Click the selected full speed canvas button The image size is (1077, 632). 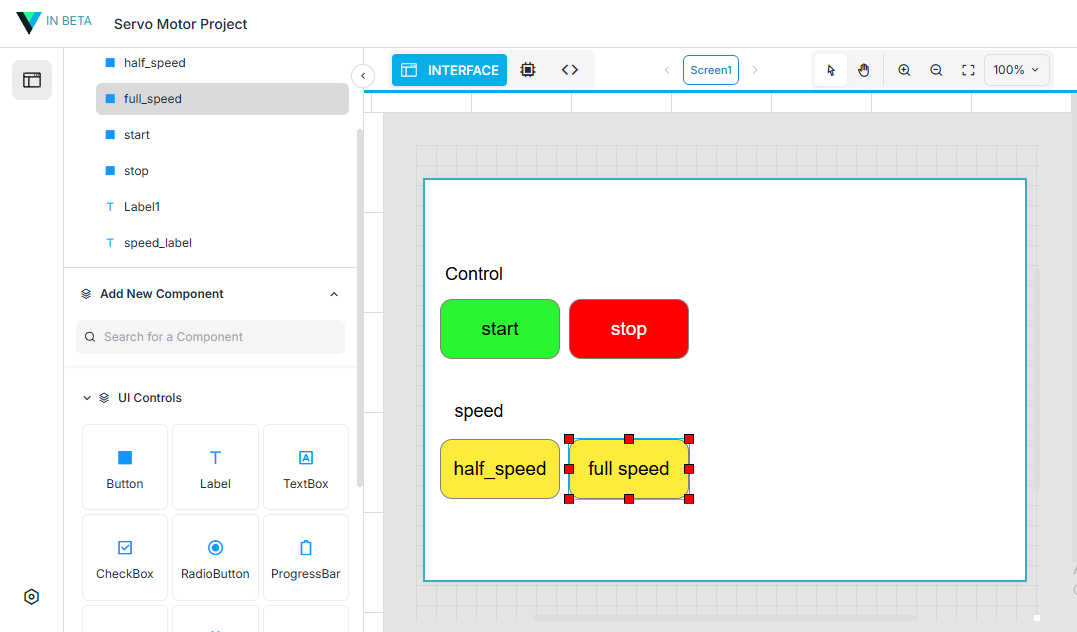628,469
